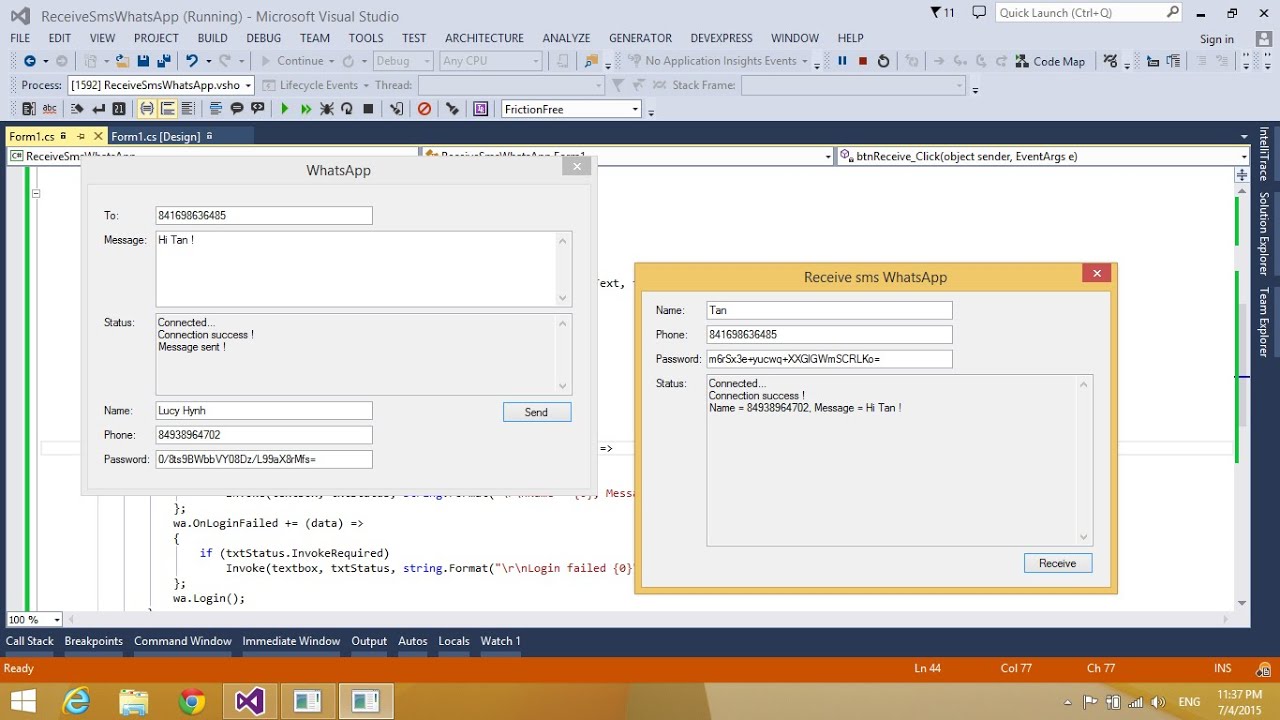1280x720 pixels.
Task: Stop debugging with the red square
Action: [862, 61]
